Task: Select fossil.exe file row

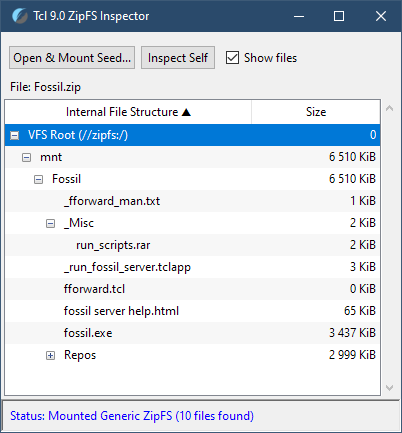Action: [192, 333]
